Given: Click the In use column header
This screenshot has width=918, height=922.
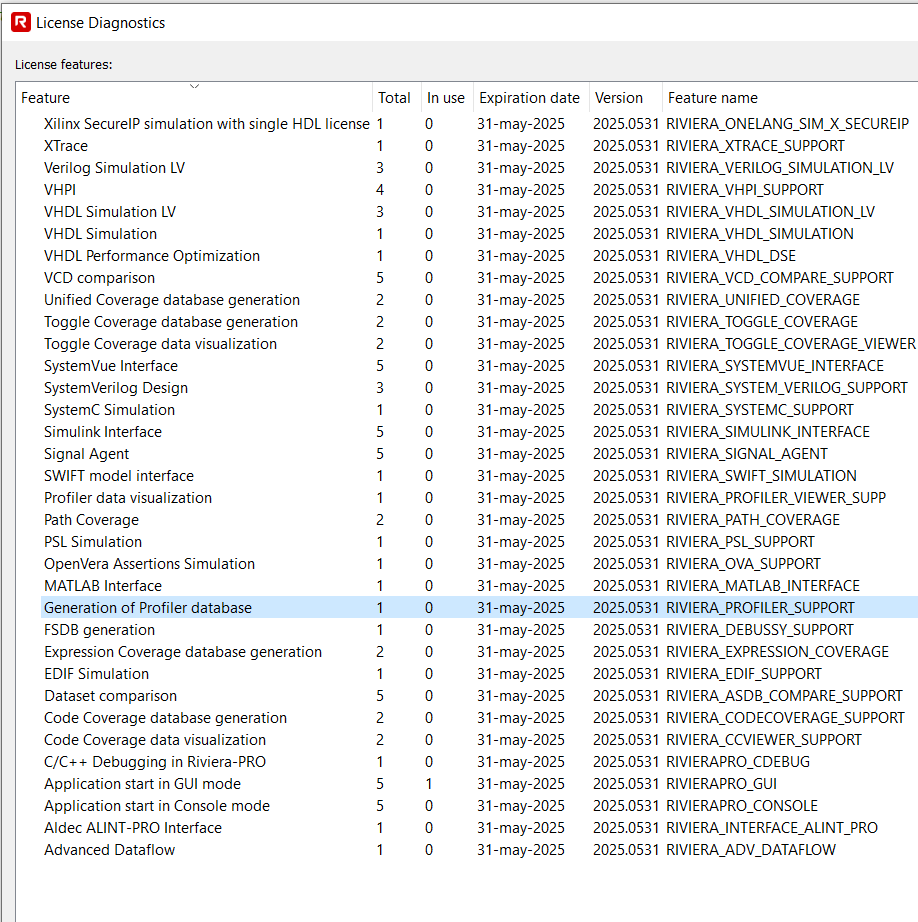Looking at the screenshot, I should 445,98.
